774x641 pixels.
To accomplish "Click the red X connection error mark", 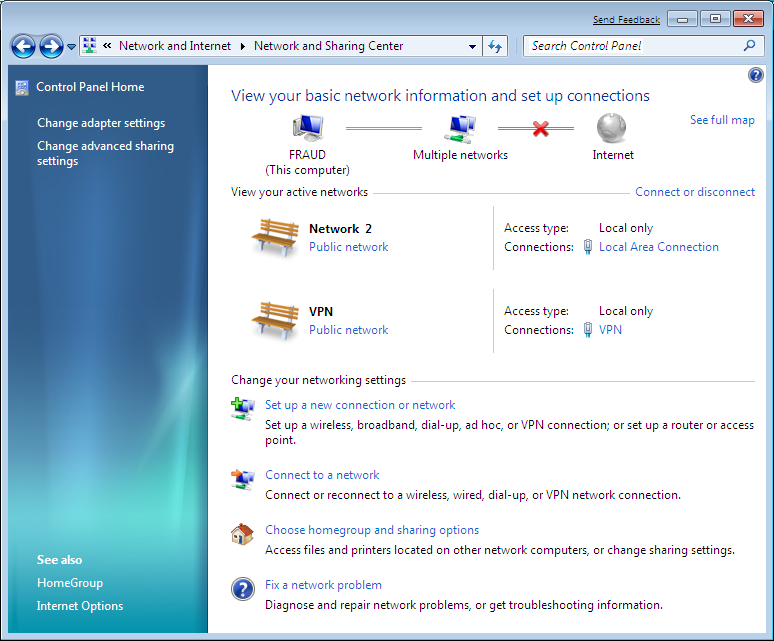I will pos(541,129).
